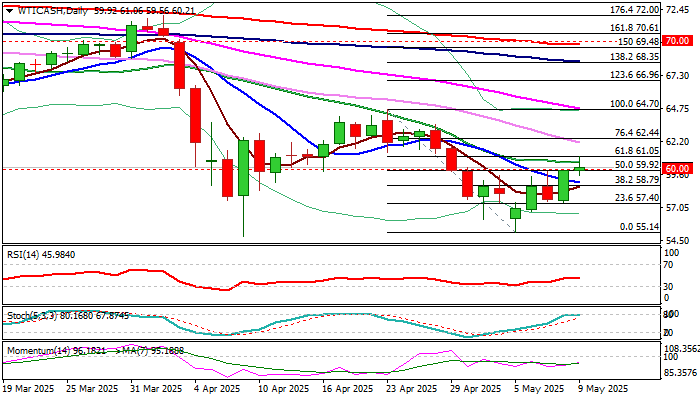This screenshot has width=700, height=400.
Task: Click the 19 Mar 2025 date marker
Action: [29, 389]
